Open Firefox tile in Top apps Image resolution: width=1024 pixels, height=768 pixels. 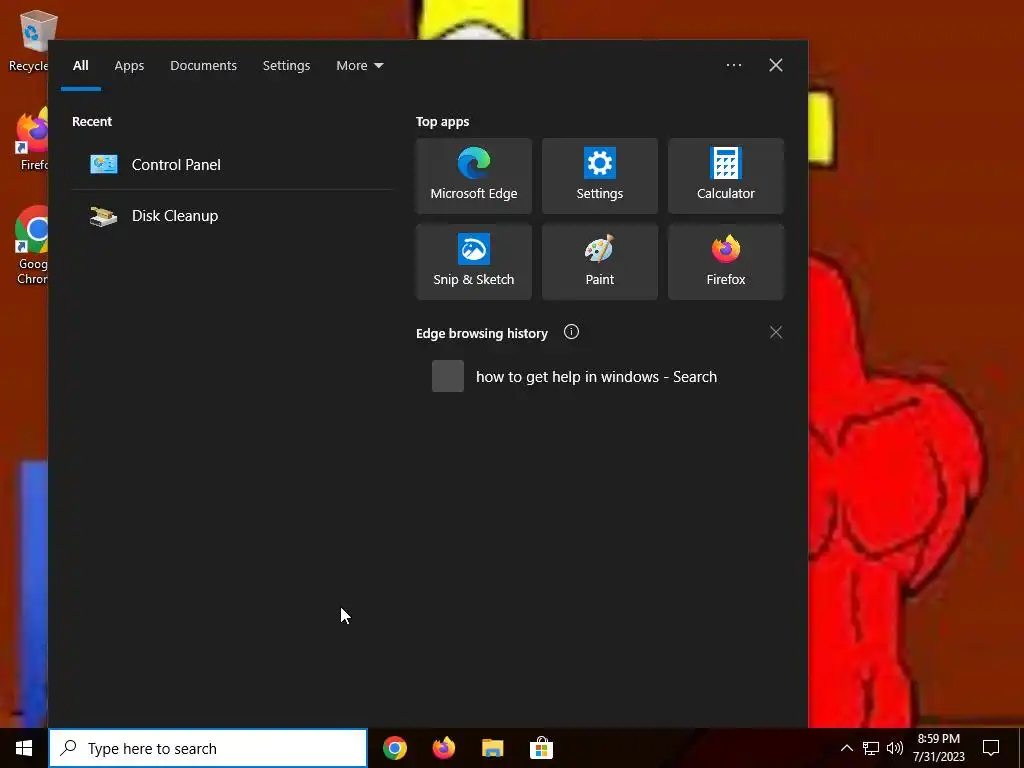click(x=726, y=262)
